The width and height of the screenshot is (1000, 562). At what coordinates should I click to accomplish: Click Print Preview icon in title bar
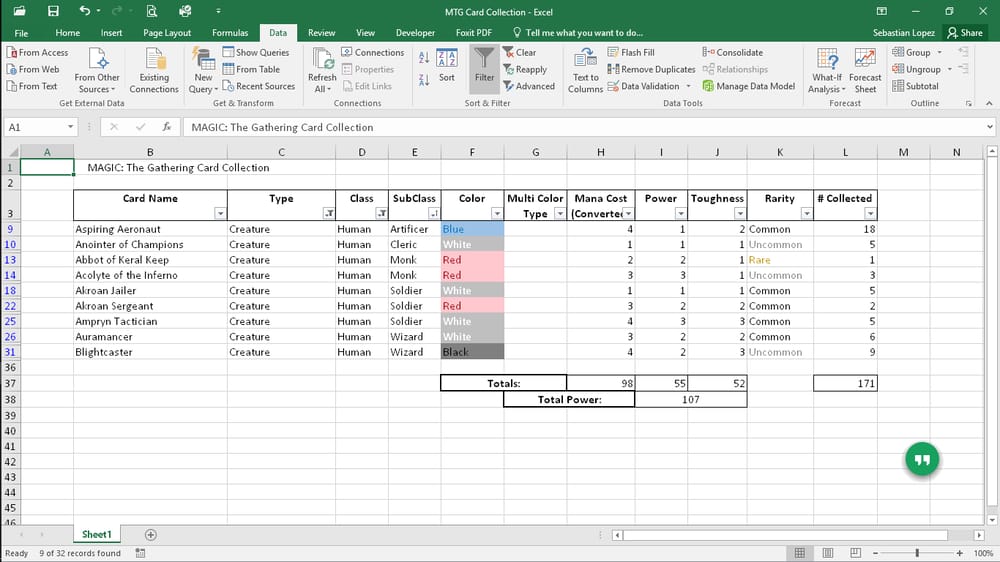point(152,11)
